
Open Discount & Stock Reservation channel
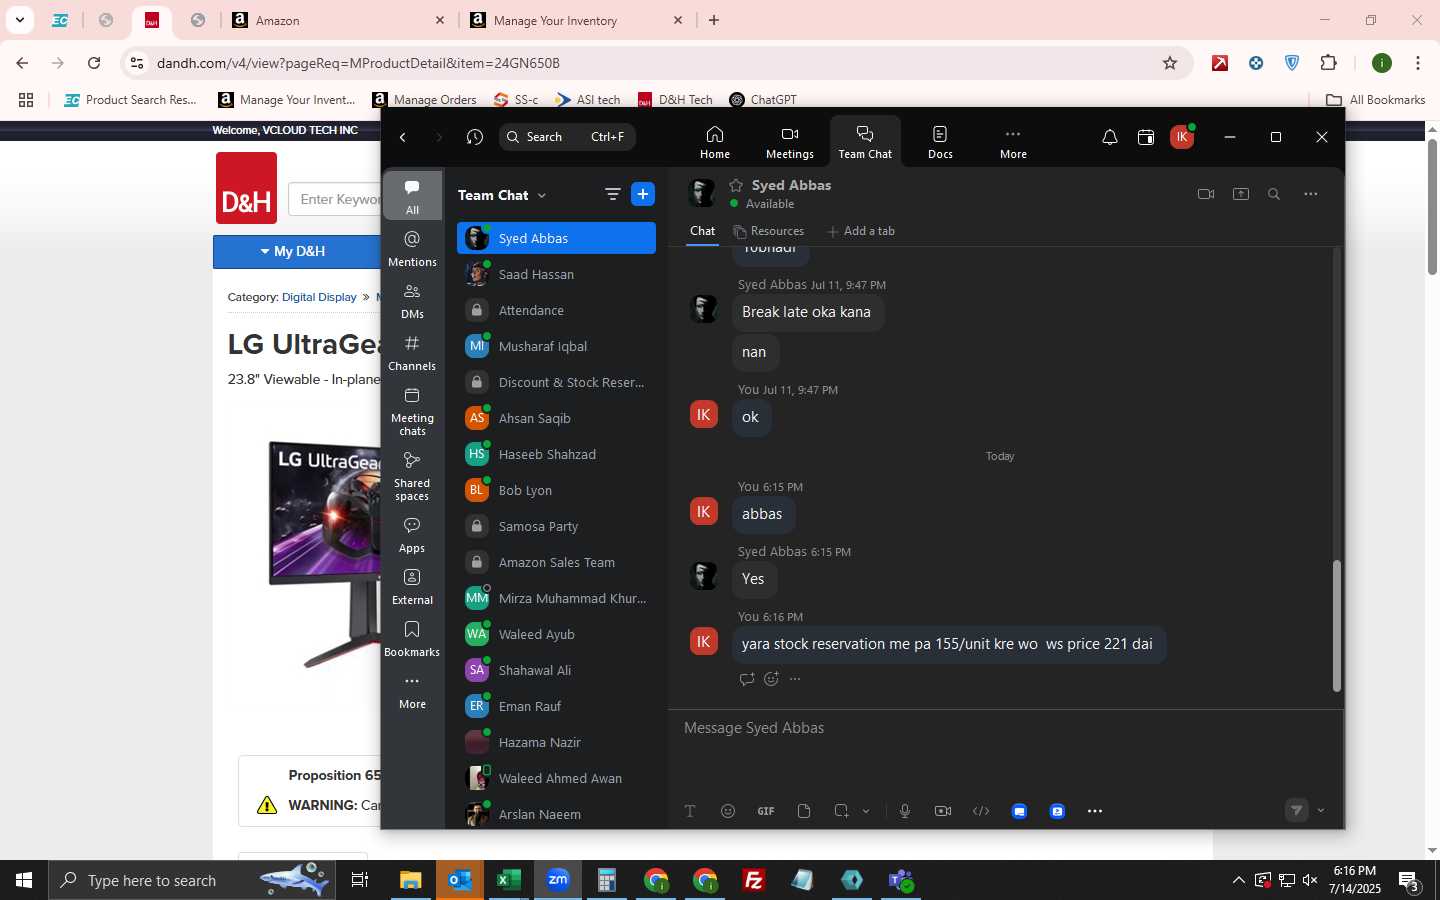click(556, 382)
